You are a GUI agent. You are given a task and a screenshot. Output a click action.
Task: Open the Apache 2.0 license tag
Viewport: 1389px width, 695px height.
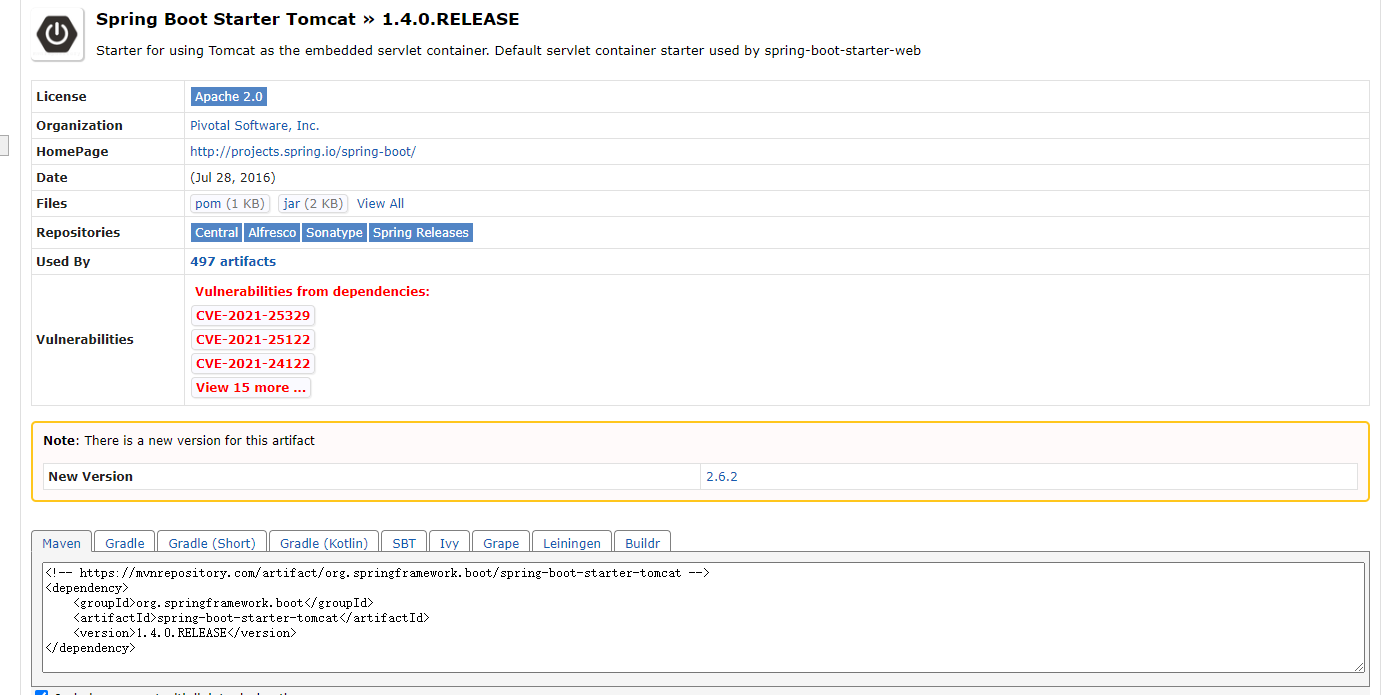pos(229,97)
